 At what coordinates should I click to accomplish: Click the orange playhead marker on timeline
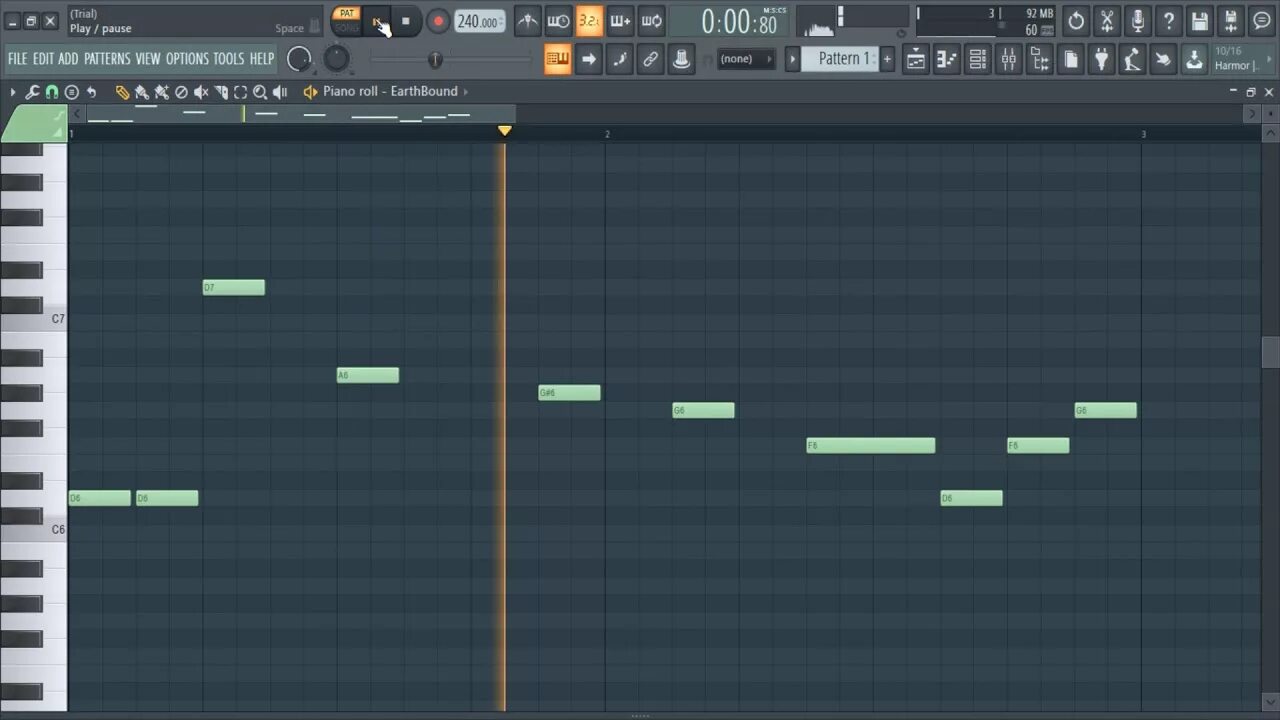(x=505, y=131)
